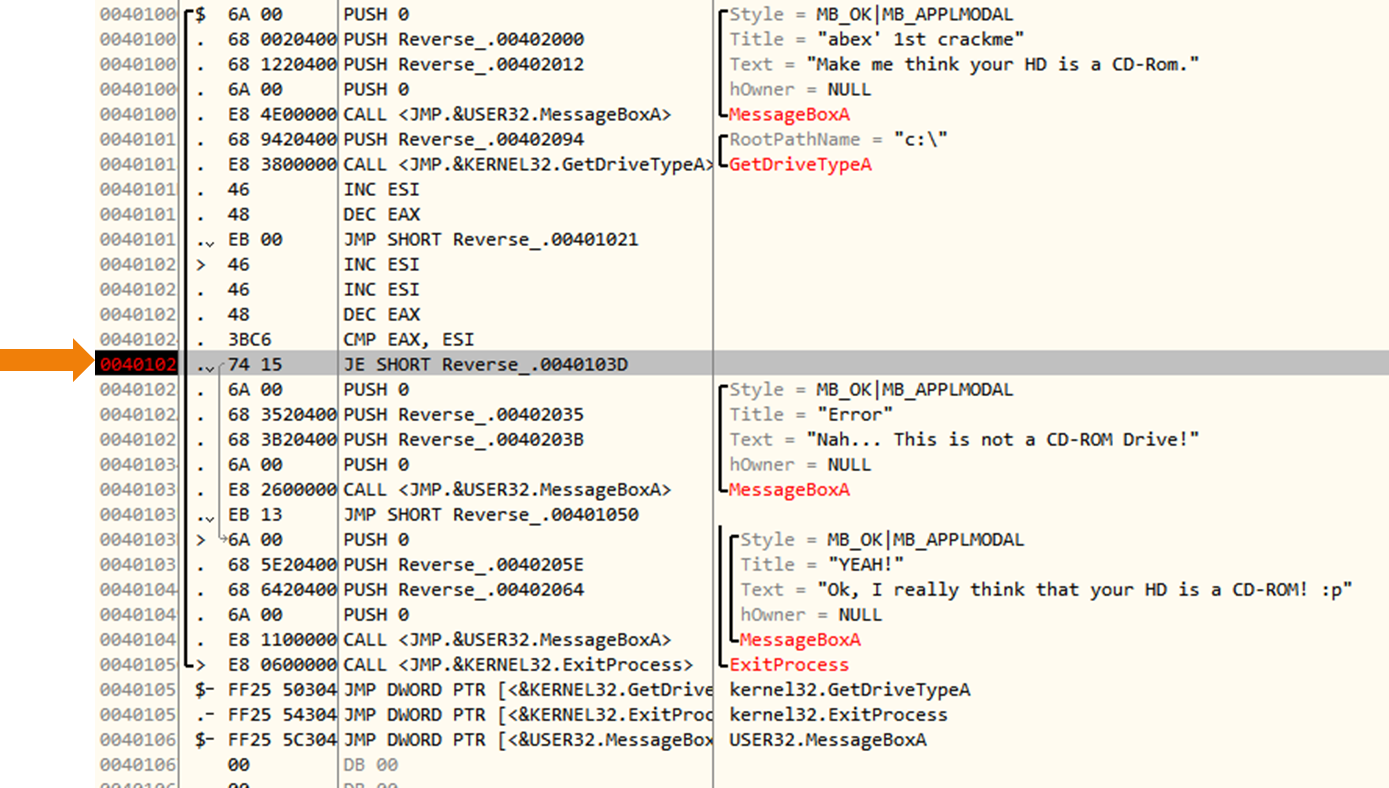
Task: Click the red breakpoint address on the JE row
Action: click(138, 365)
